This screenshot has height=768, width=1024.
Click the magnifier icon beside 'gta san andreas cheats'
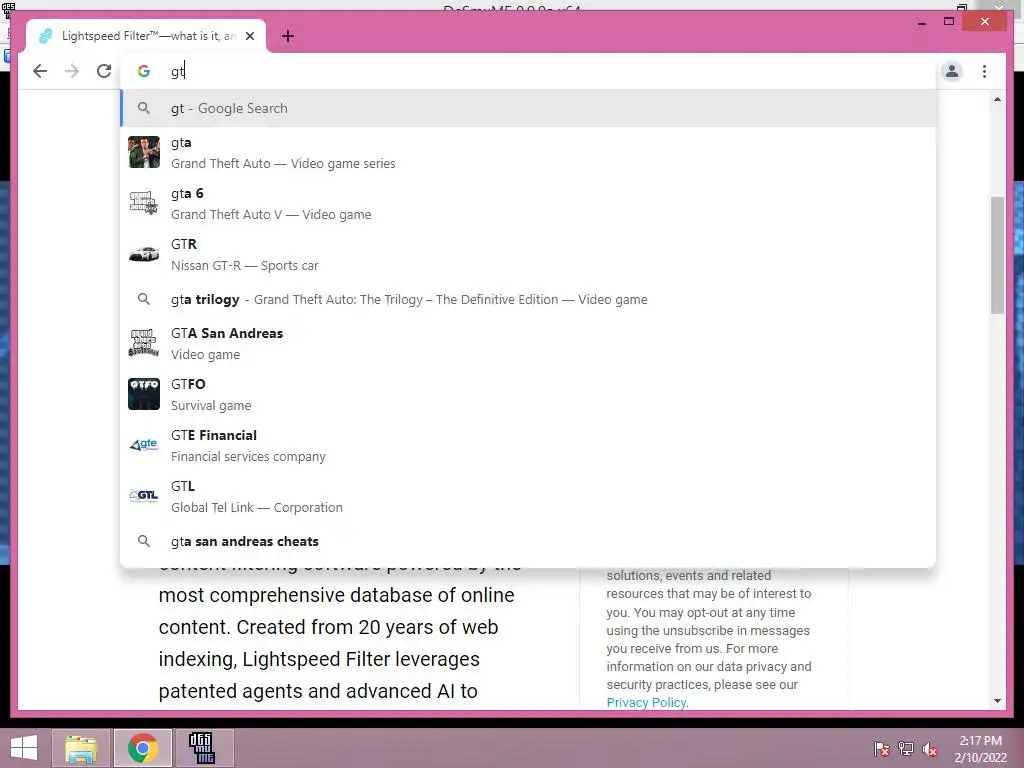(x=144, y=541)
